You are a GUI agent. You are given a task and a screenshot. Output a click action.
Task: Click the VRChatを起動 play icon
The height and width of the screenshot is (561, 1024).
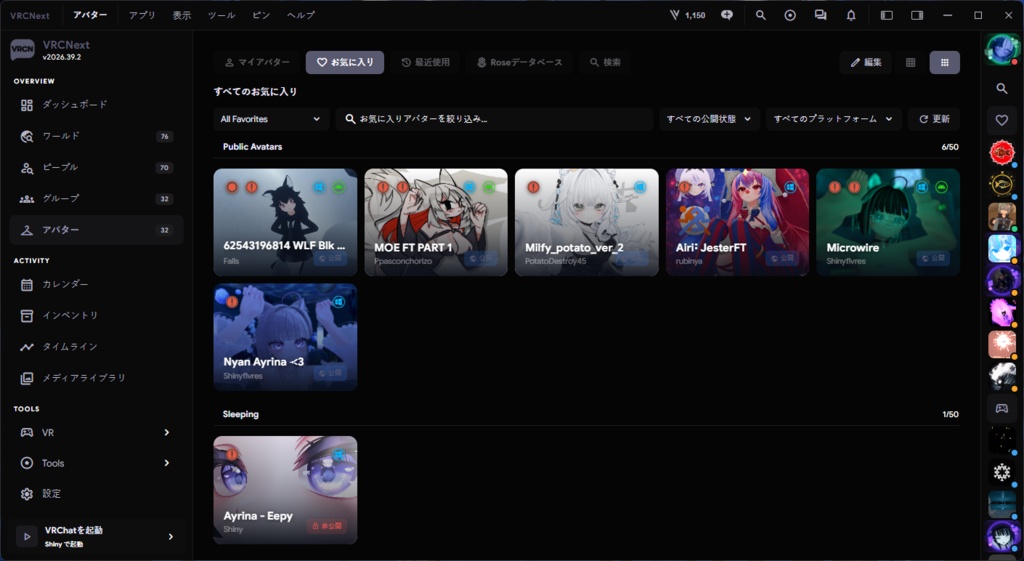[x=27, y=536]
